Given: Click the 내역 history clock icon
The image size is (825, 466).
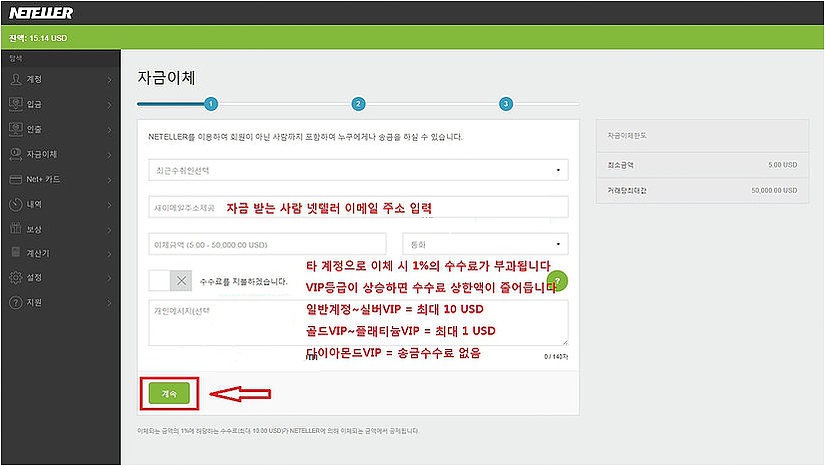Looking at the screenshot, I should tap(16, 204).
